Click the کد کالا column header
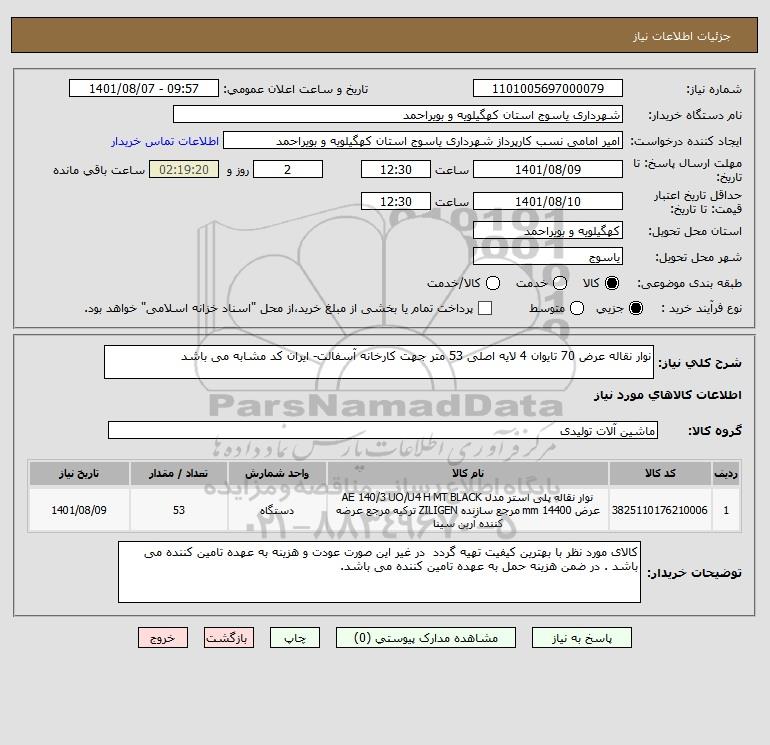The width and height of the screenshot is (770, 745). 660,473
